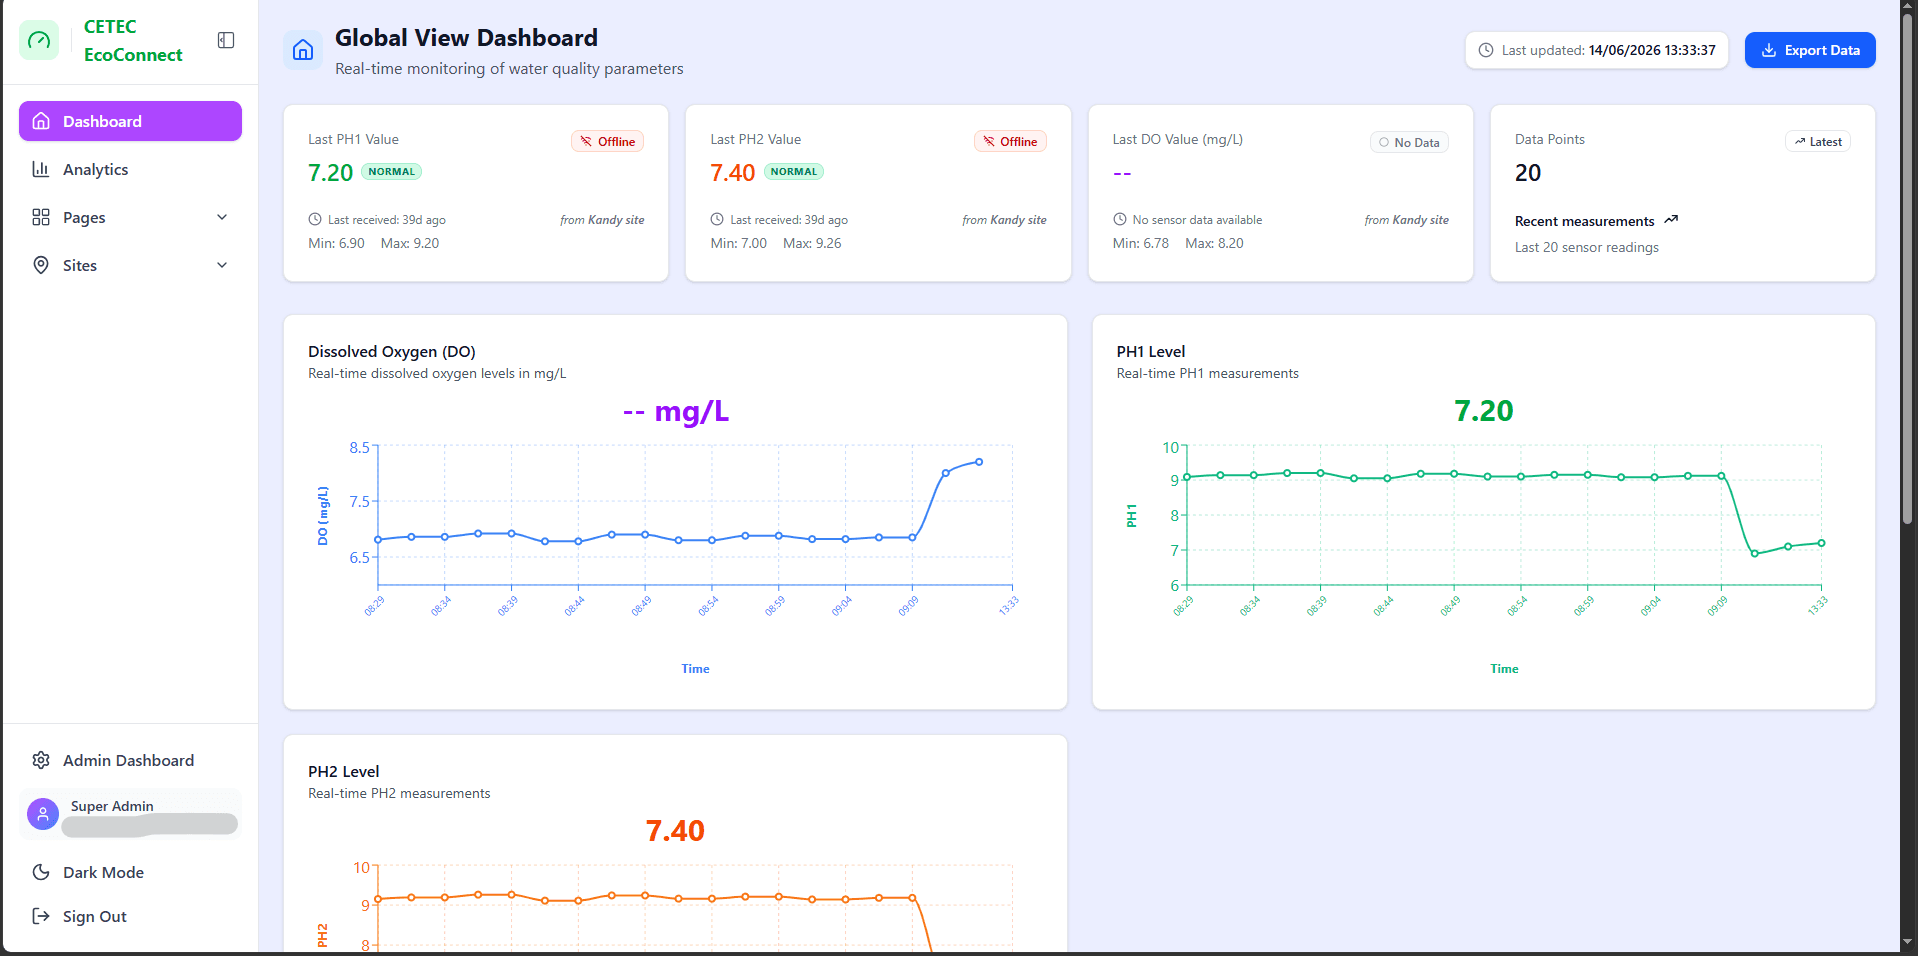The width and height of the screenshot is (1918, 956).
Task: Click the home icon next to Global View Dashboard
Action: pos(303,50)
